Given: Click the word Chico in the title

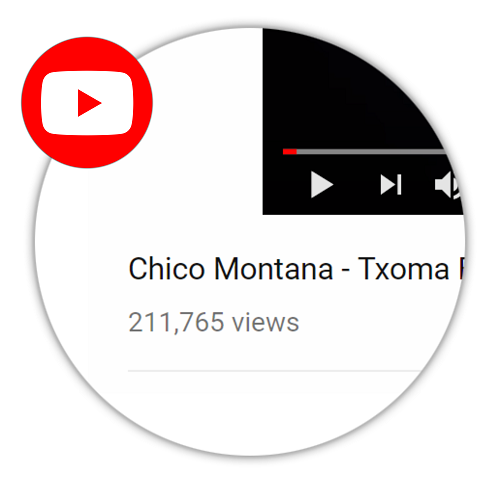Looking at the screenshot, I should point(166,269).
